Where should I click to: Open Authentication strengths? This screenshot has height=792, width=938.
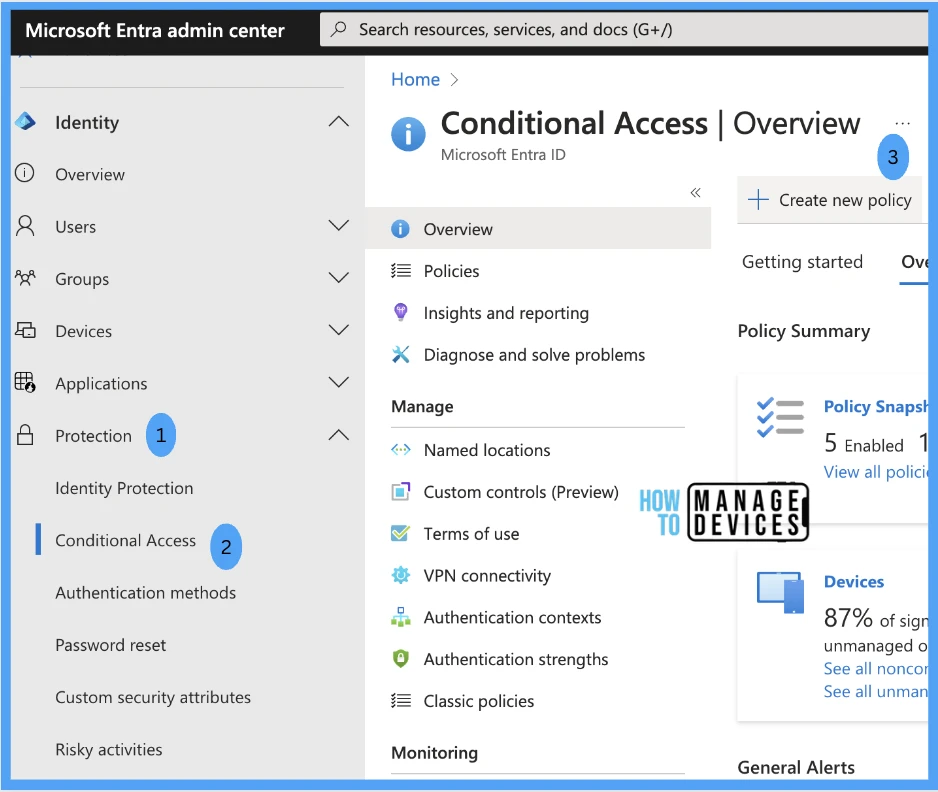[516, 659]
